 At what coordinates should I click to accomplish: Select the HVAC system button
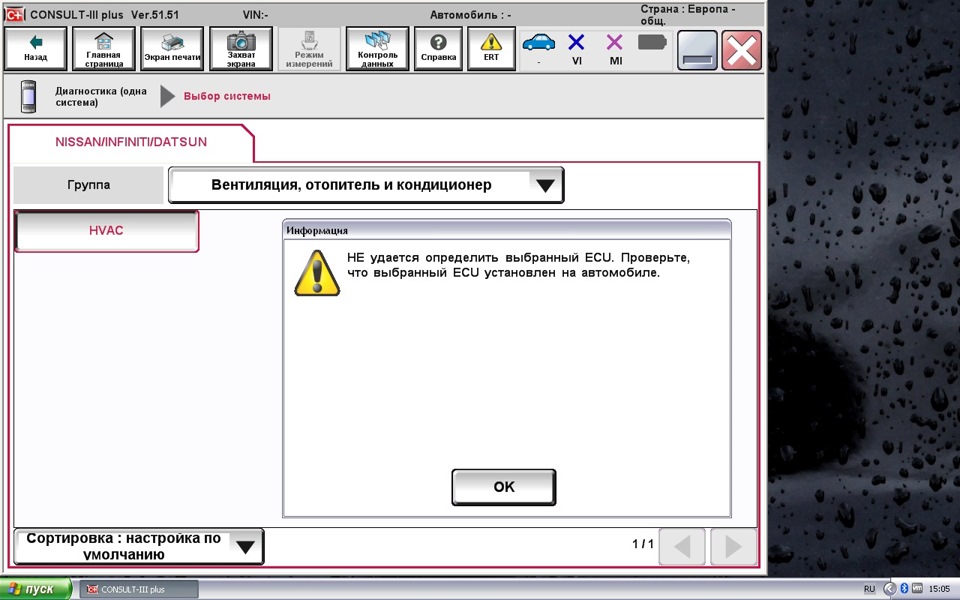(107, 231)
